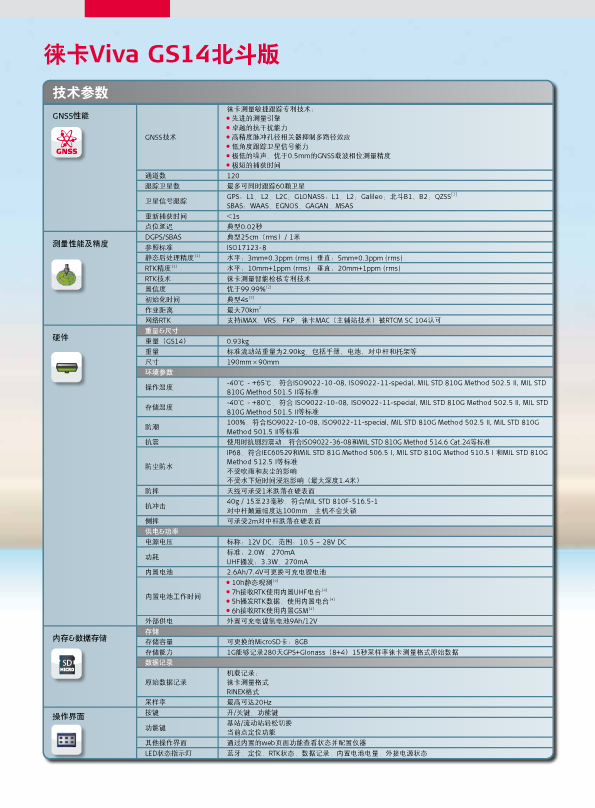
Task: Click the value 典型0.02秒
Action: [244, 226]
